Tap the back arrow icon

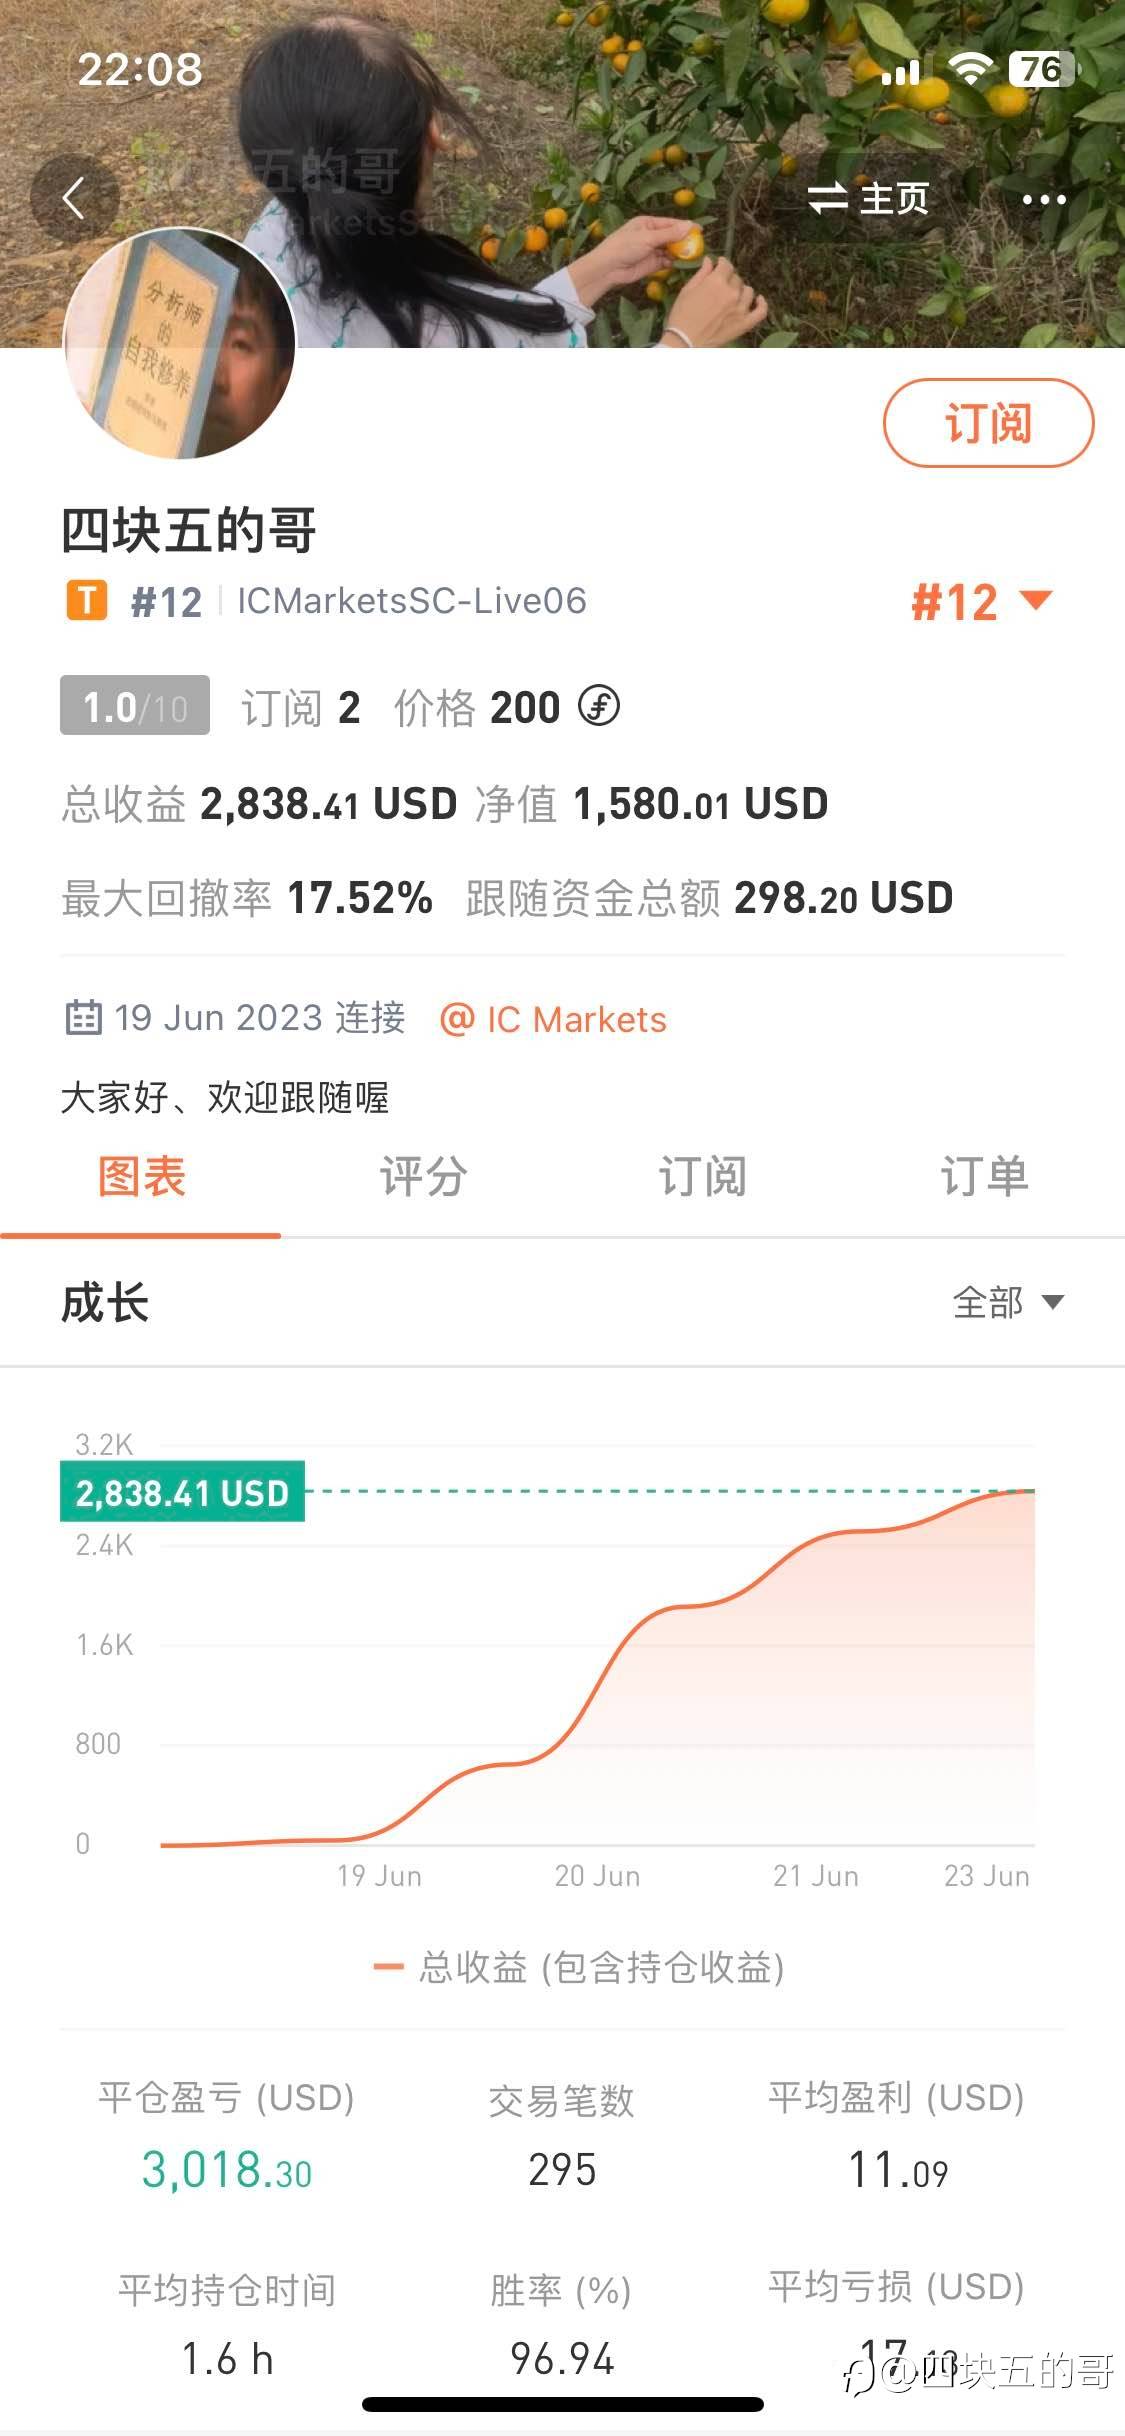pyautogui.click(x=74, y=198)
